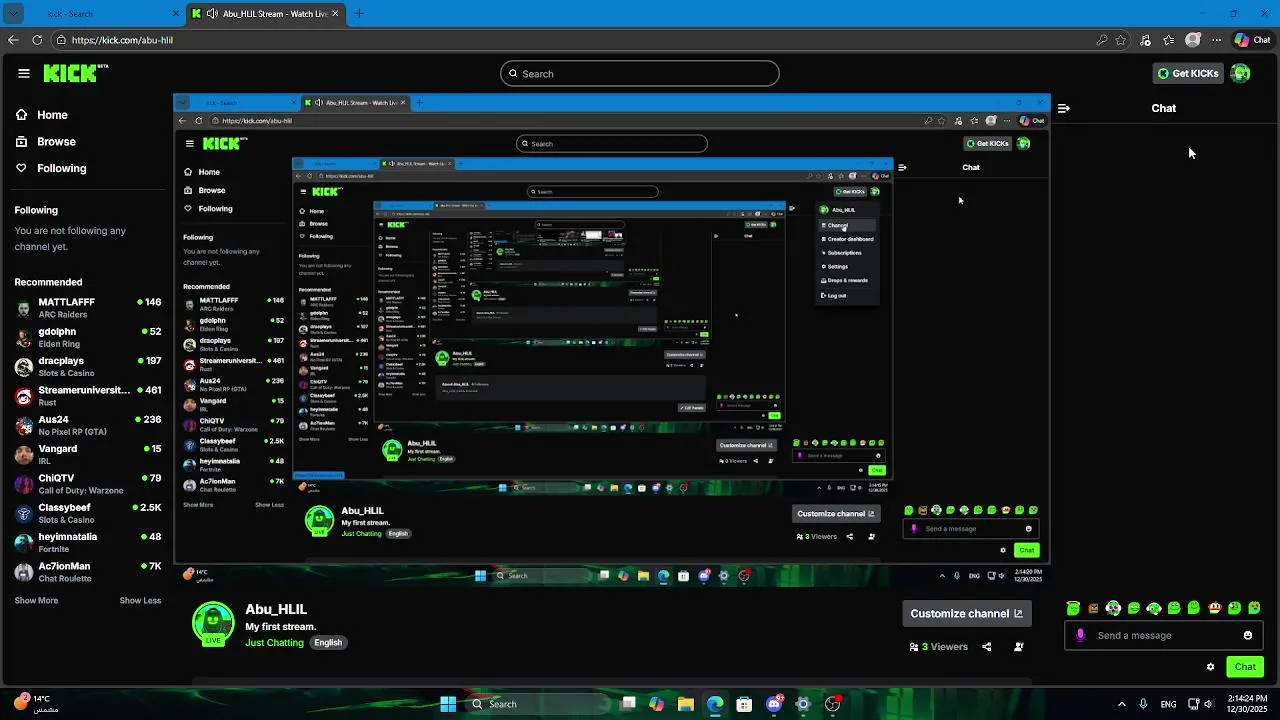Mute audio on Abu_HLIL Stream tab

tap(212, 13)
